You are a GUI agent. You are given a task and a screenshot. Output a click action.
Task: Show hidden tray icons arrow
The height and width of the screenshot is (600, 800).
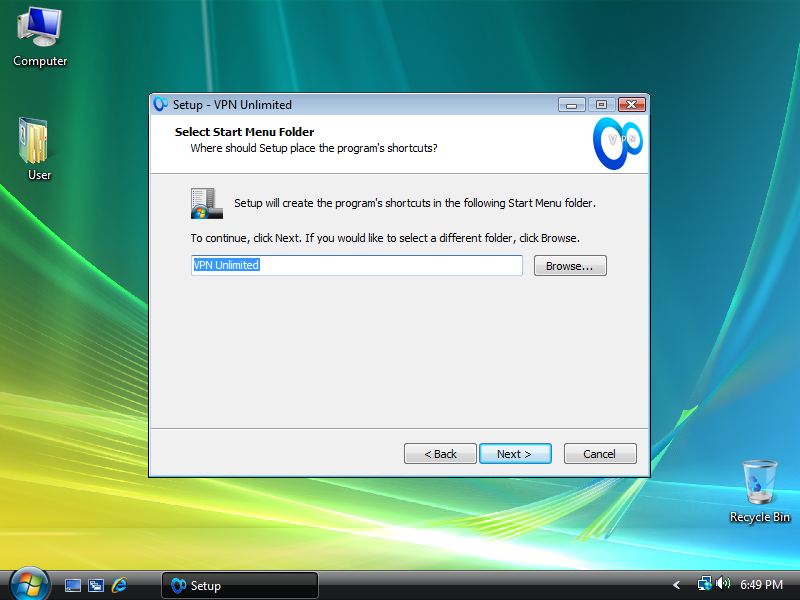pos(677,585)
